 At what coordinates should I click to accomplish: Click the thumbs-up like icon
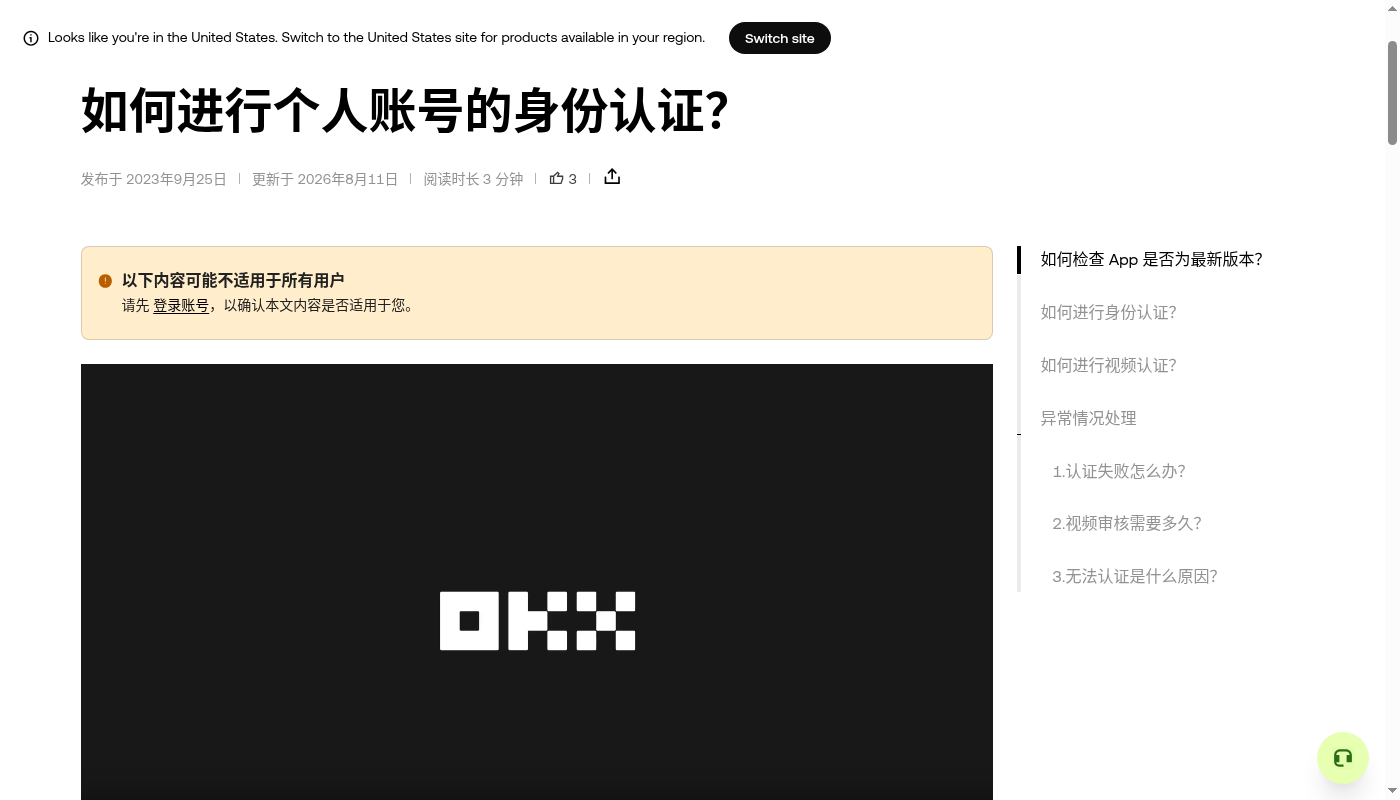[x=557, y=178]
